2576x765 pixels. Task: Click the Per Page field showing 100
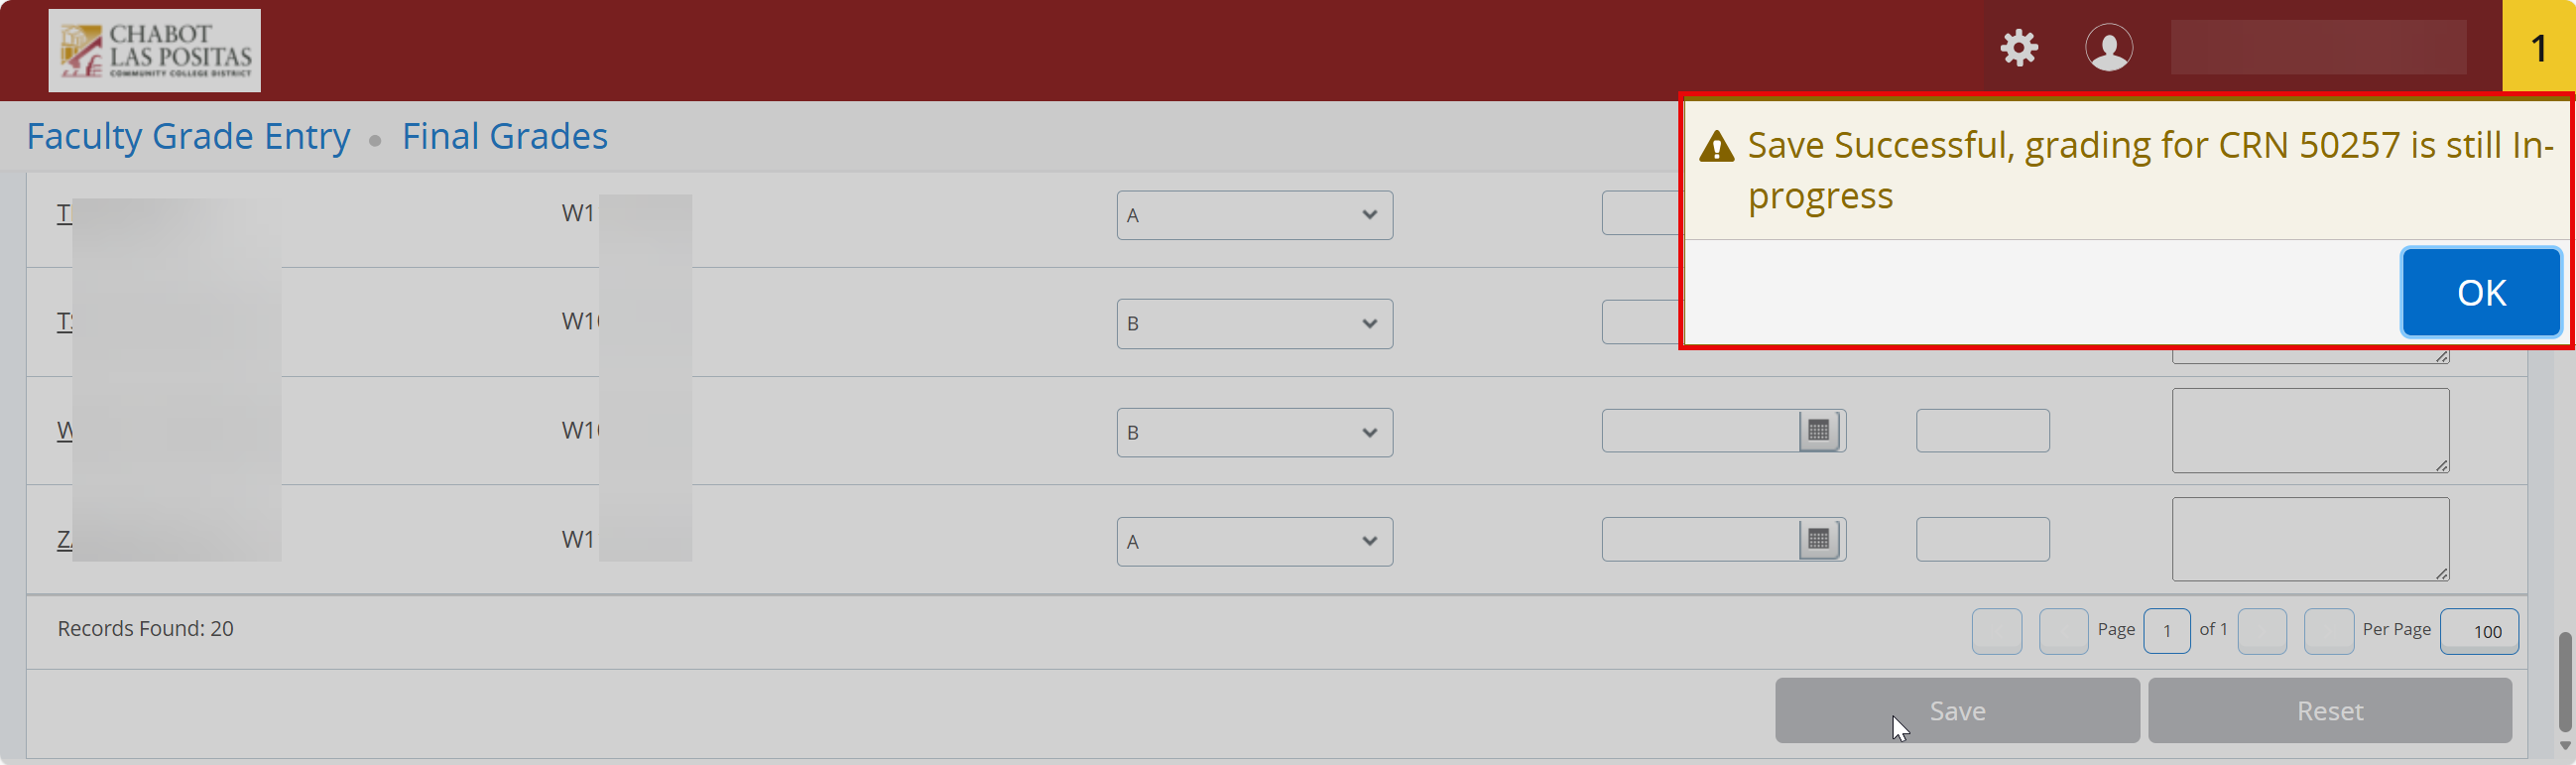(2480, 631)
